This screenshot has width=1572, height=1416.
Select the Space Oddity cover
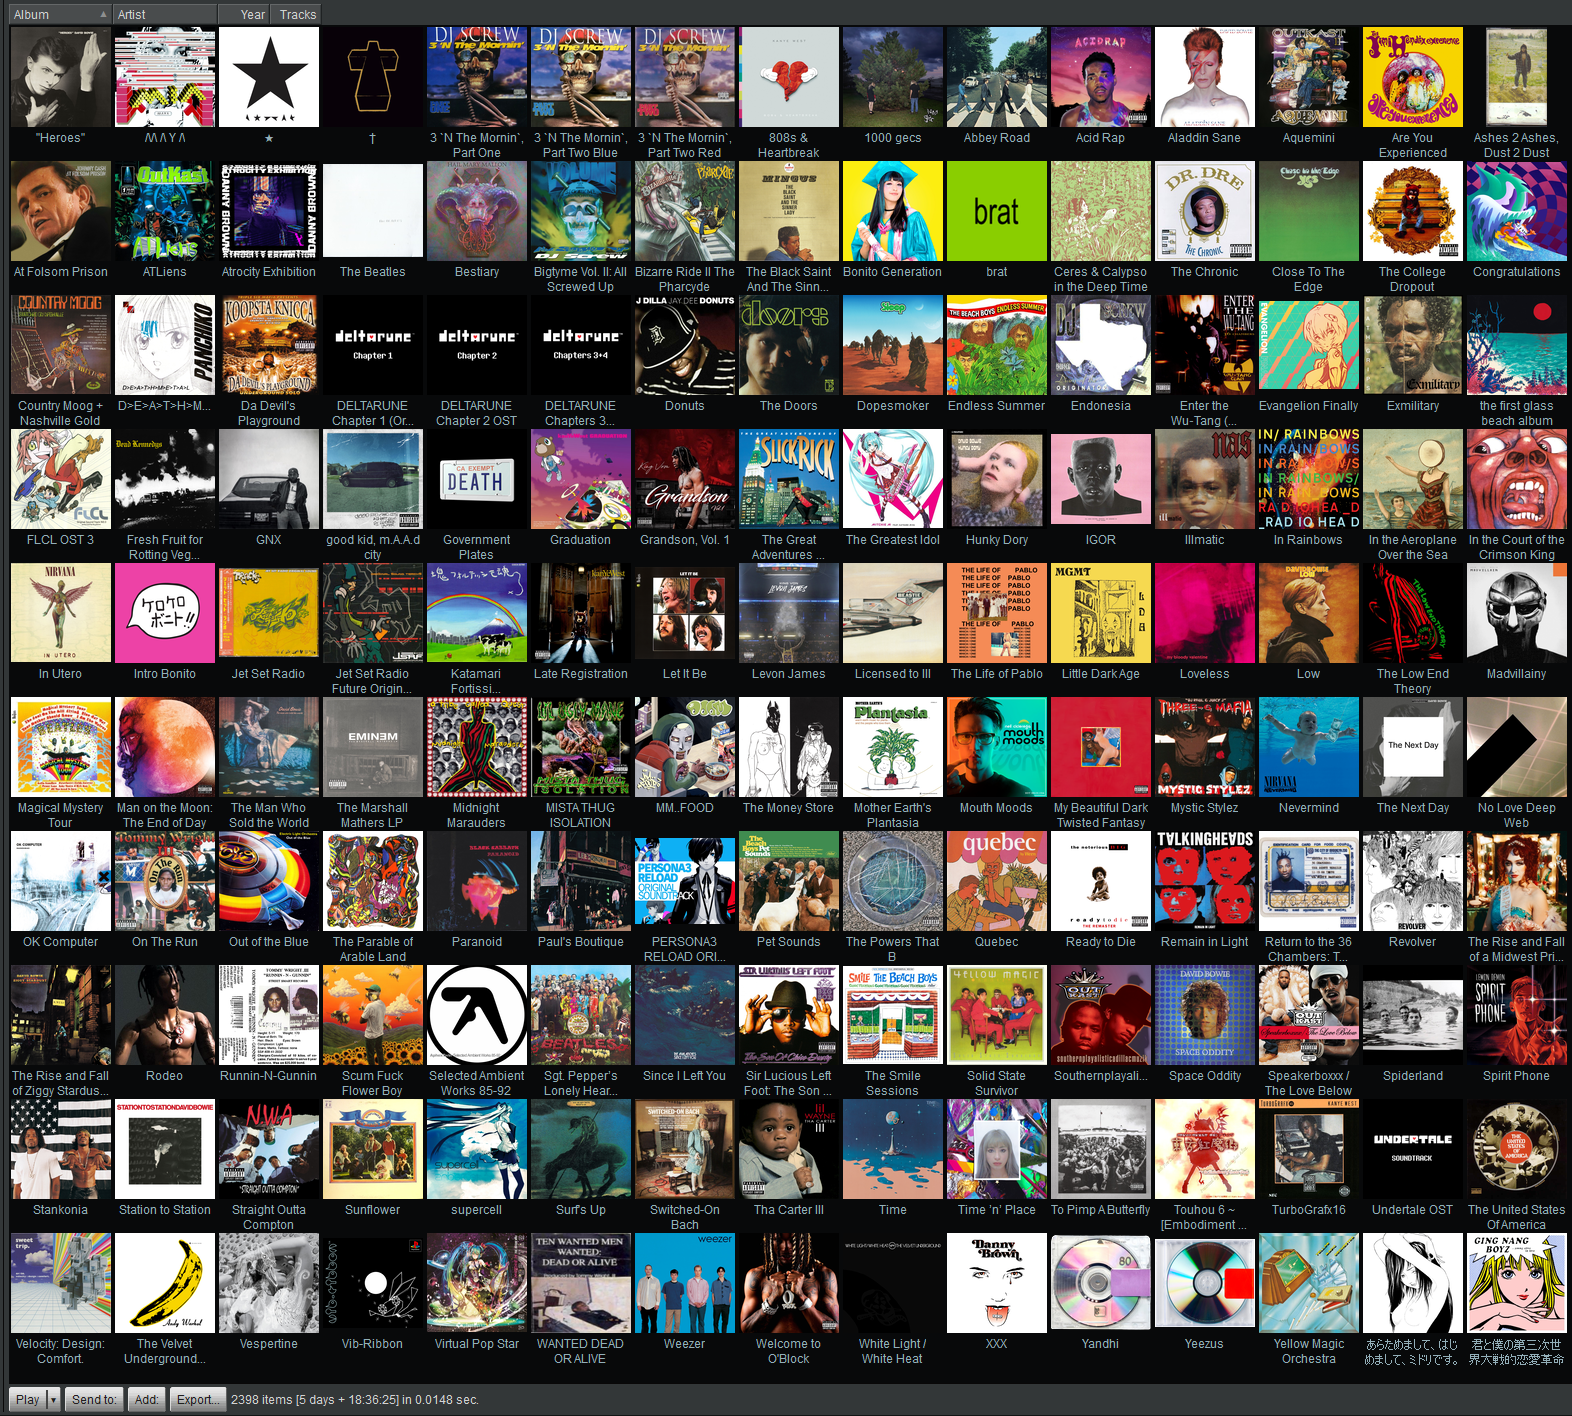click(x=1205, y=1015)
